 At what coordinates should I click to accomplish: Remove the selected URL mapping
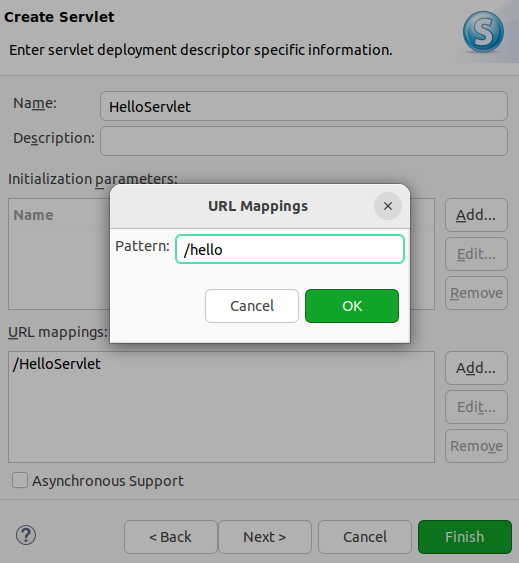point(476,446)
